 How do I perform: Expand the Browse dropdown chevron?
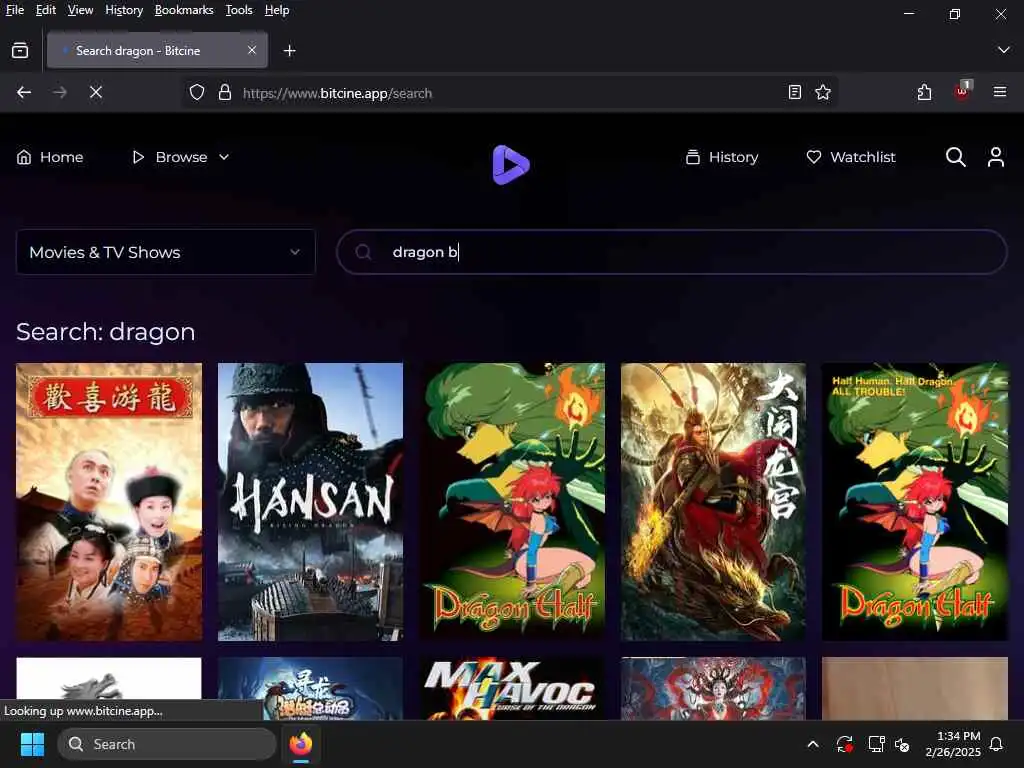pyautogui.click(x=224, y=157)
